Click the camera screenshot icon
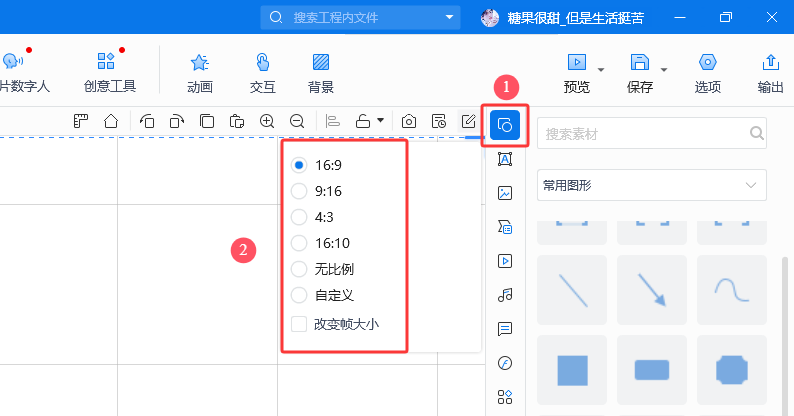 (409, 121)
